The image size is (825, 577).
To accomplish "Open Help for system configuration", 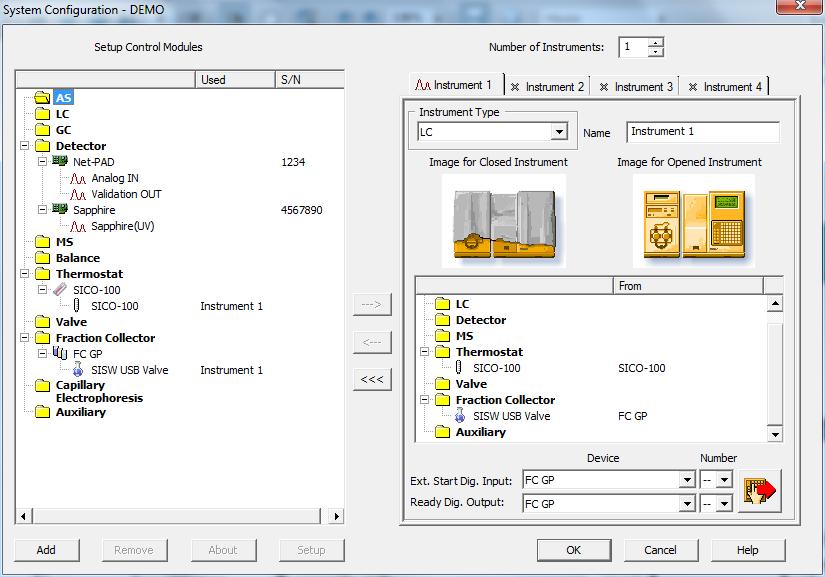I will [748, 550].
